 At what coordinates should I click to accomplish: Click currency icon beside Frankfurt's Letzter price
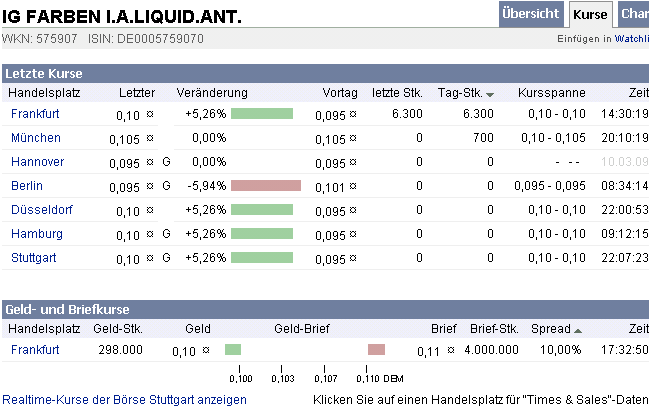coord(150,114)
